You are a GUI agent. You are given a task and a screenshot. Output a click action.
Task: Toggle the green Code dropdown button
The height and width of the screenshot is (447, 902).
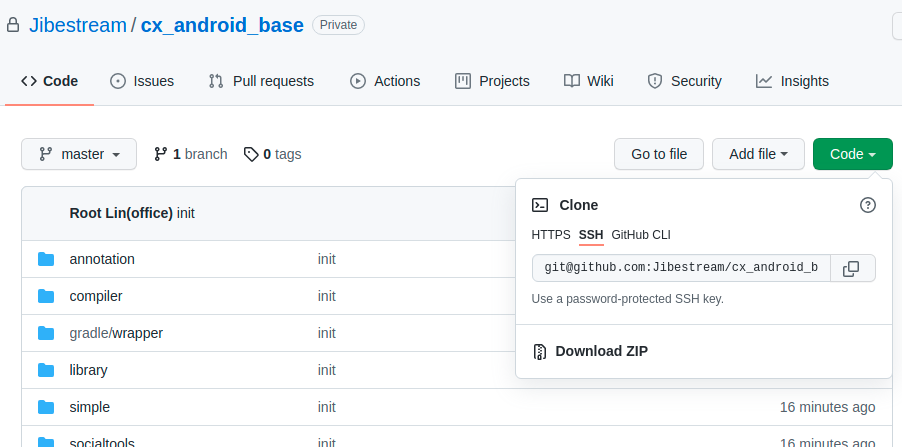click(x=853, y=154)
